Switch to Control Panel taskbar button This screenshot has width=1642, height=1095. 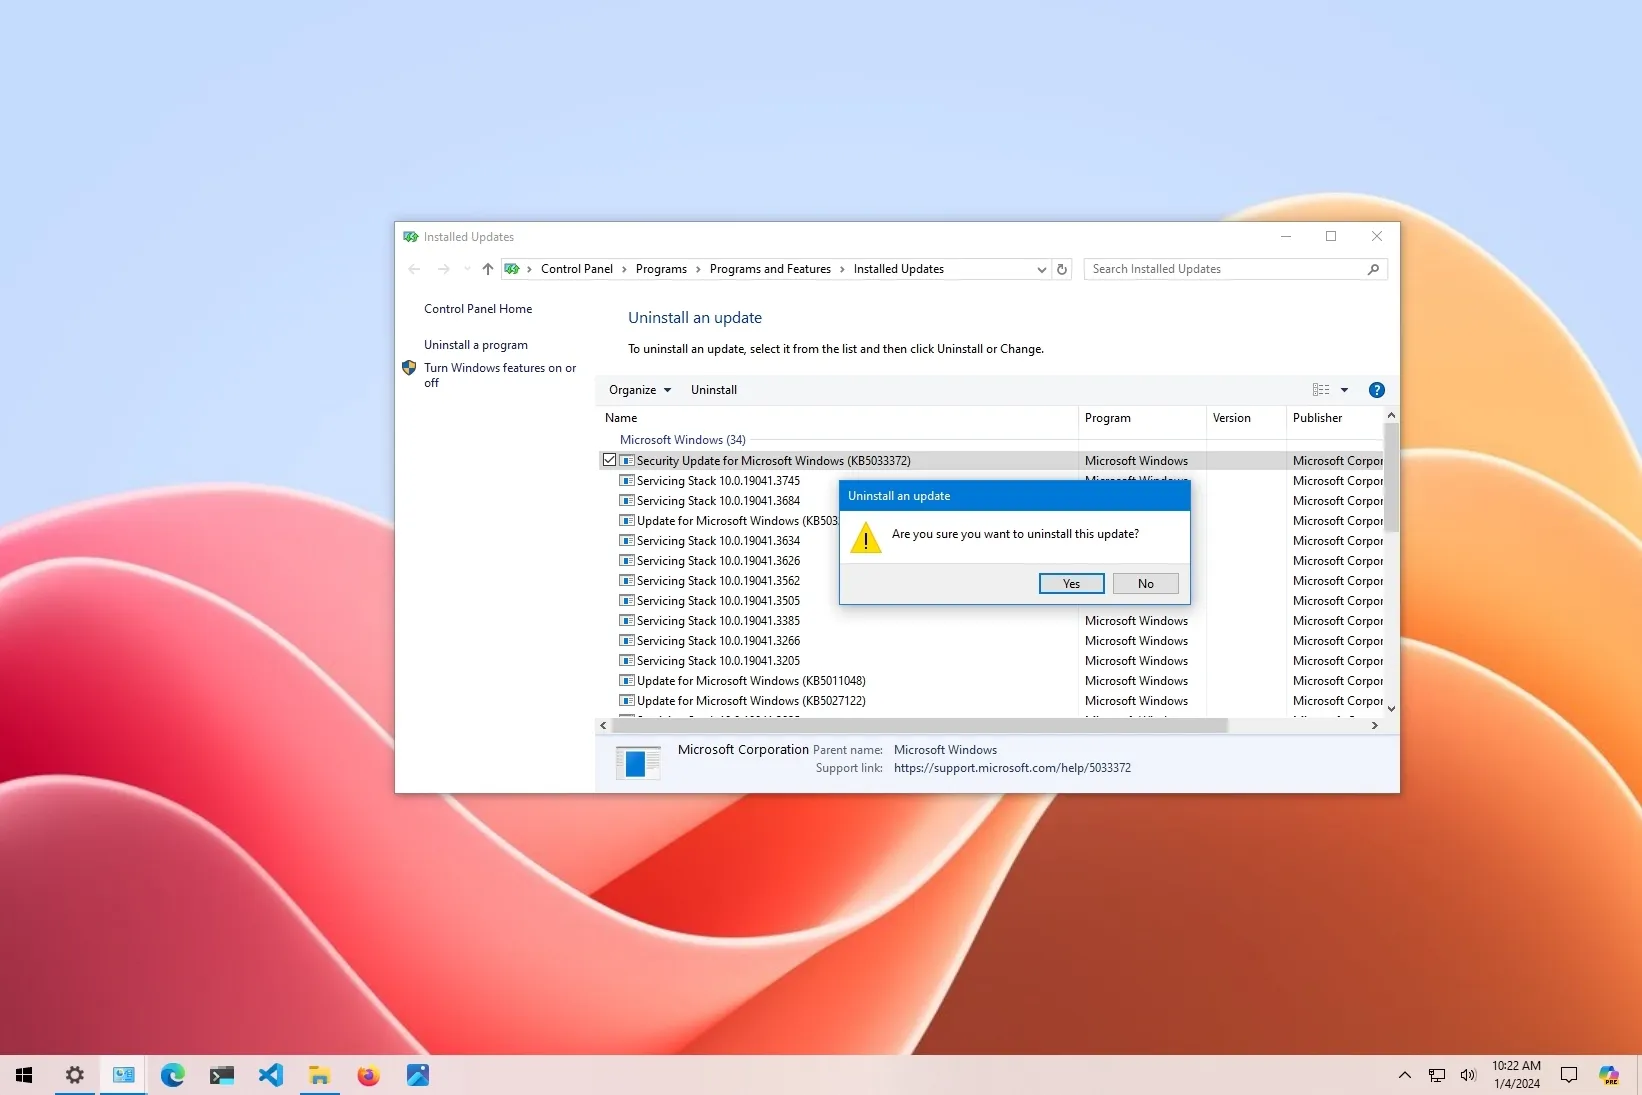124,1075
